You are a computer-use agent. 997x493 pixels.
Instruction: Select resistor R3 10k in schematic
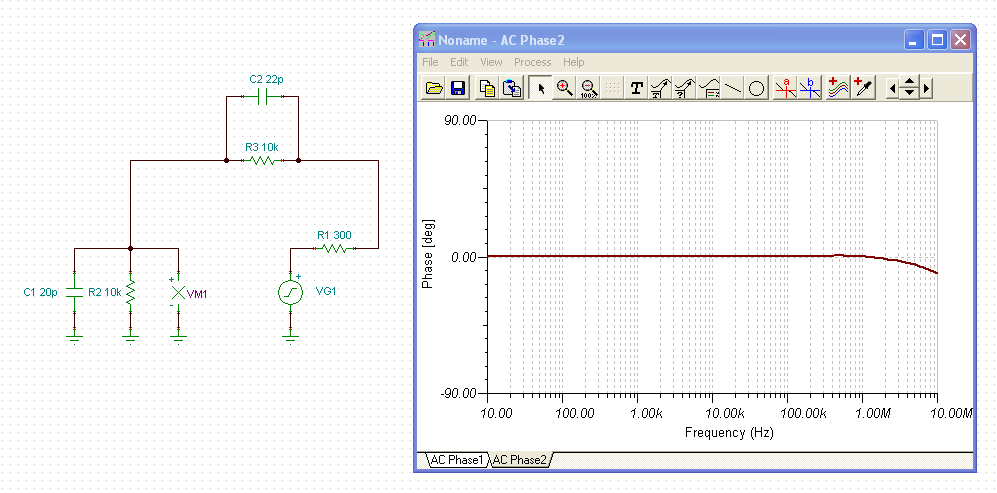(262, 160)
